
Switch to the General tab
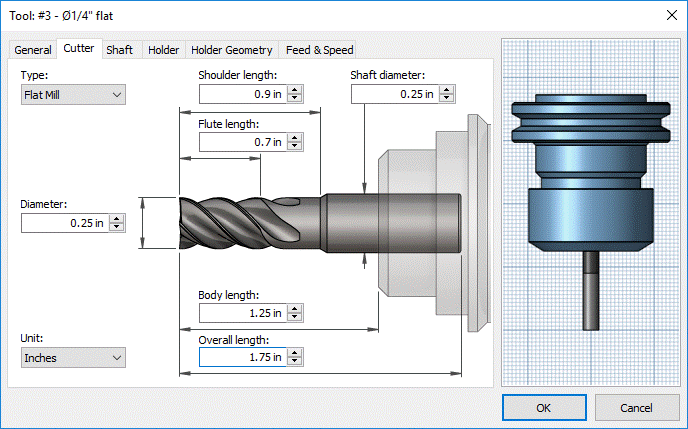pyautogui.click(x=33, y=50)
